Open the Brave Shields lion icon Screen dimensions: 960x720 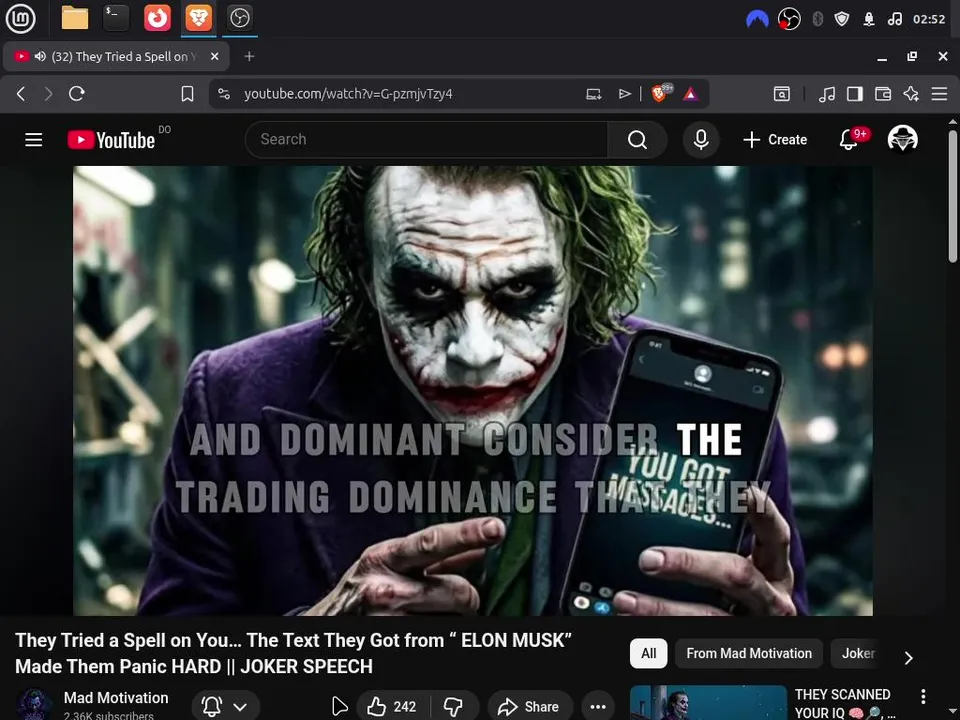tap(661, 93)
